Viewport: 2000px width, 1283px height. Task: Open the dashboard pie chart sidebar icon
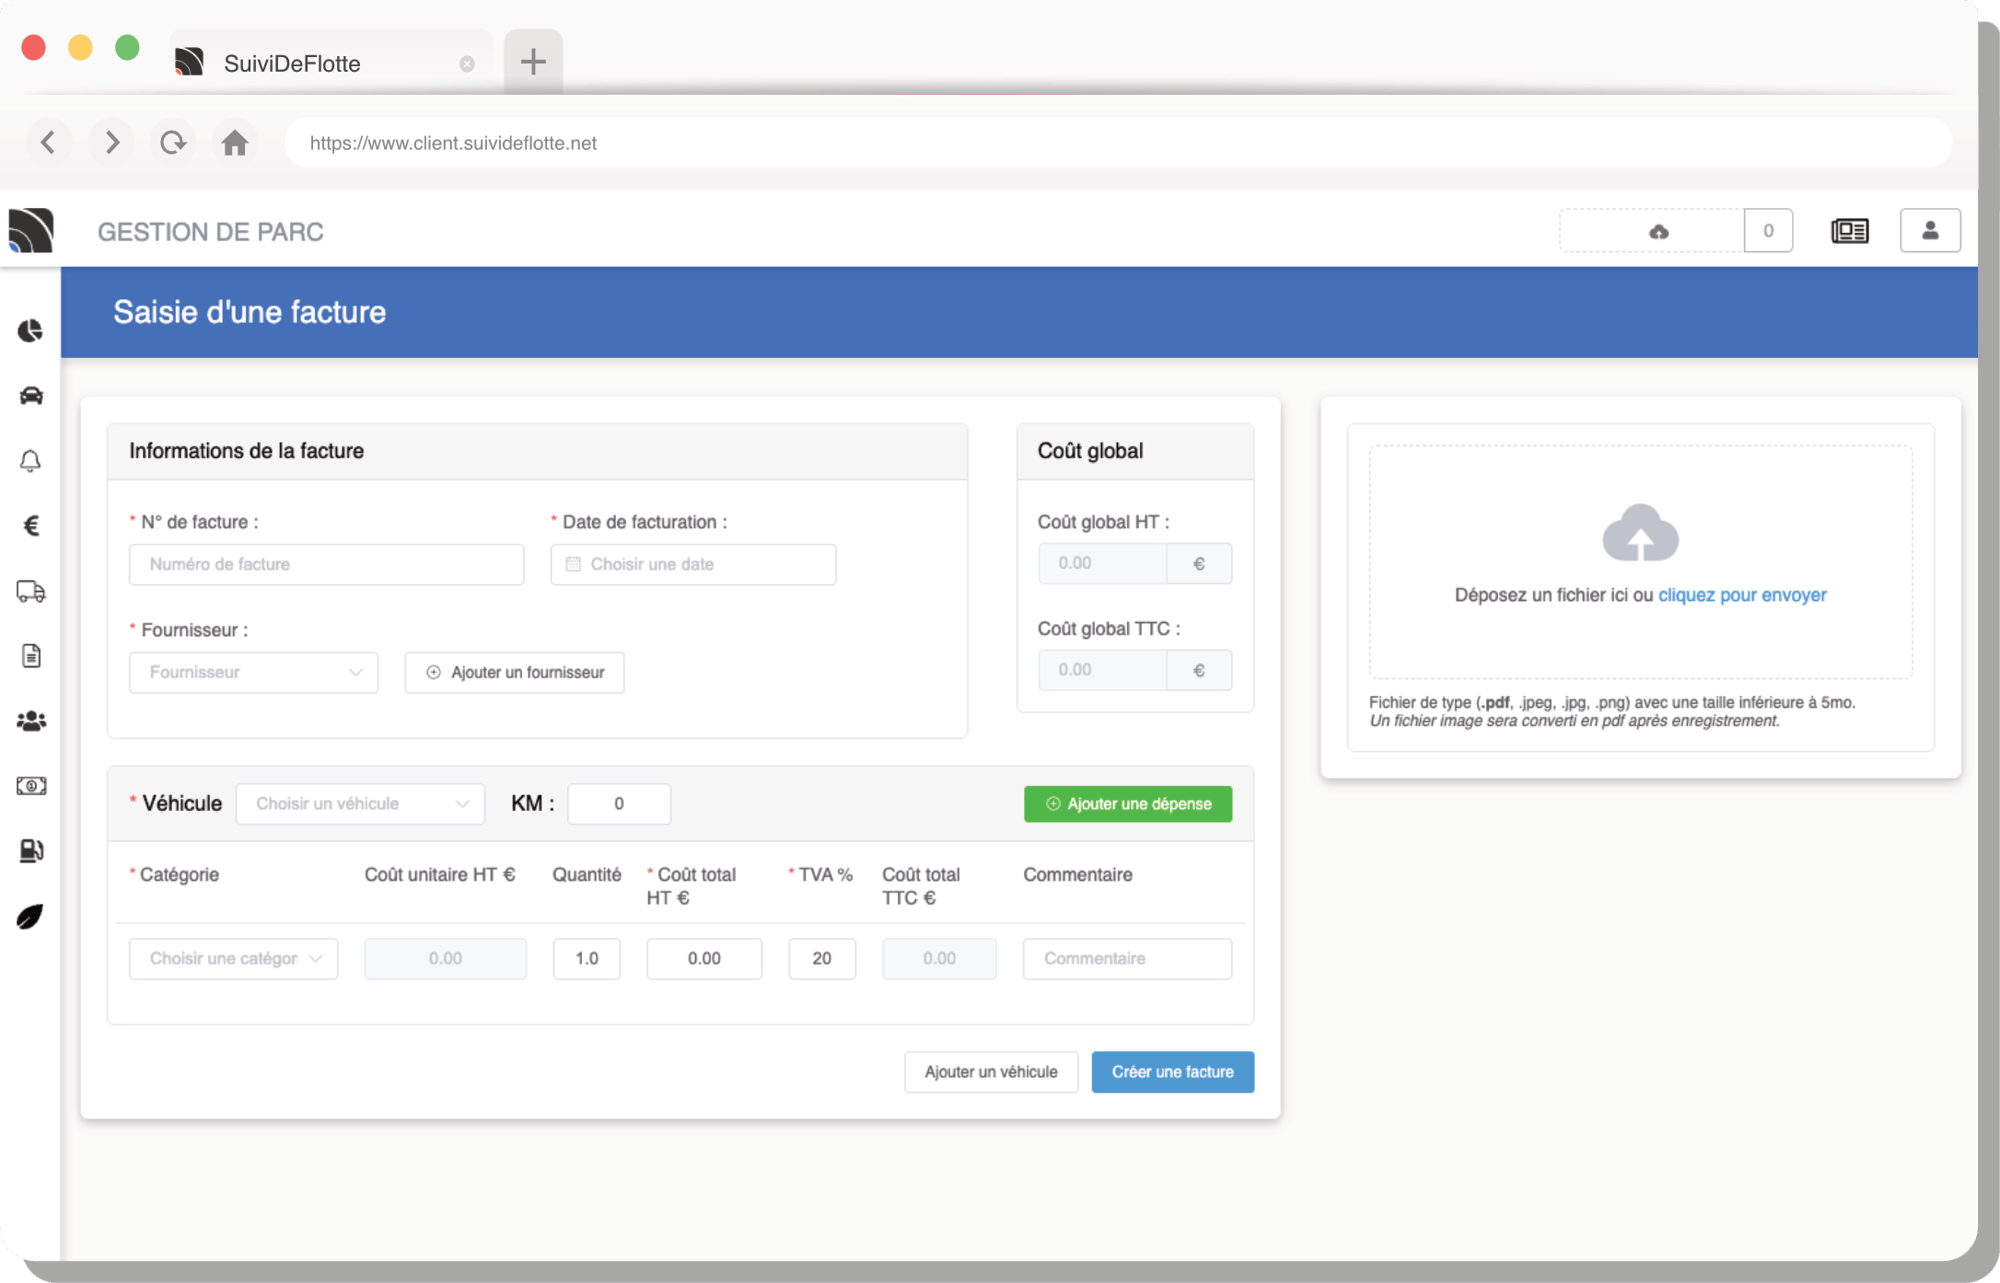31,330
